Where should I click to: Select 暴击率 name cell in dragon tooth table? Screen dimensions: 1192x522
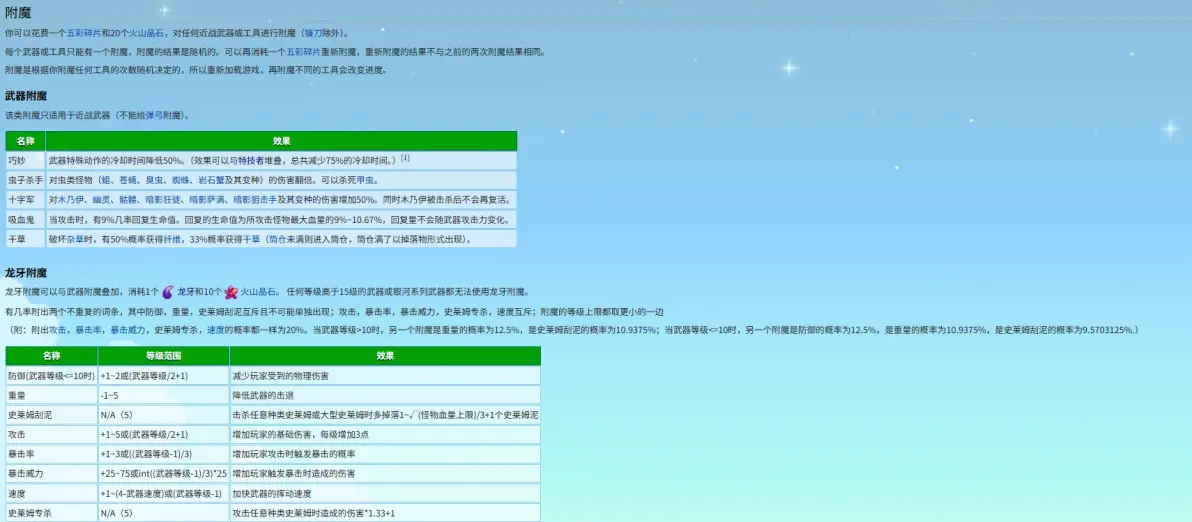point(51,454)
